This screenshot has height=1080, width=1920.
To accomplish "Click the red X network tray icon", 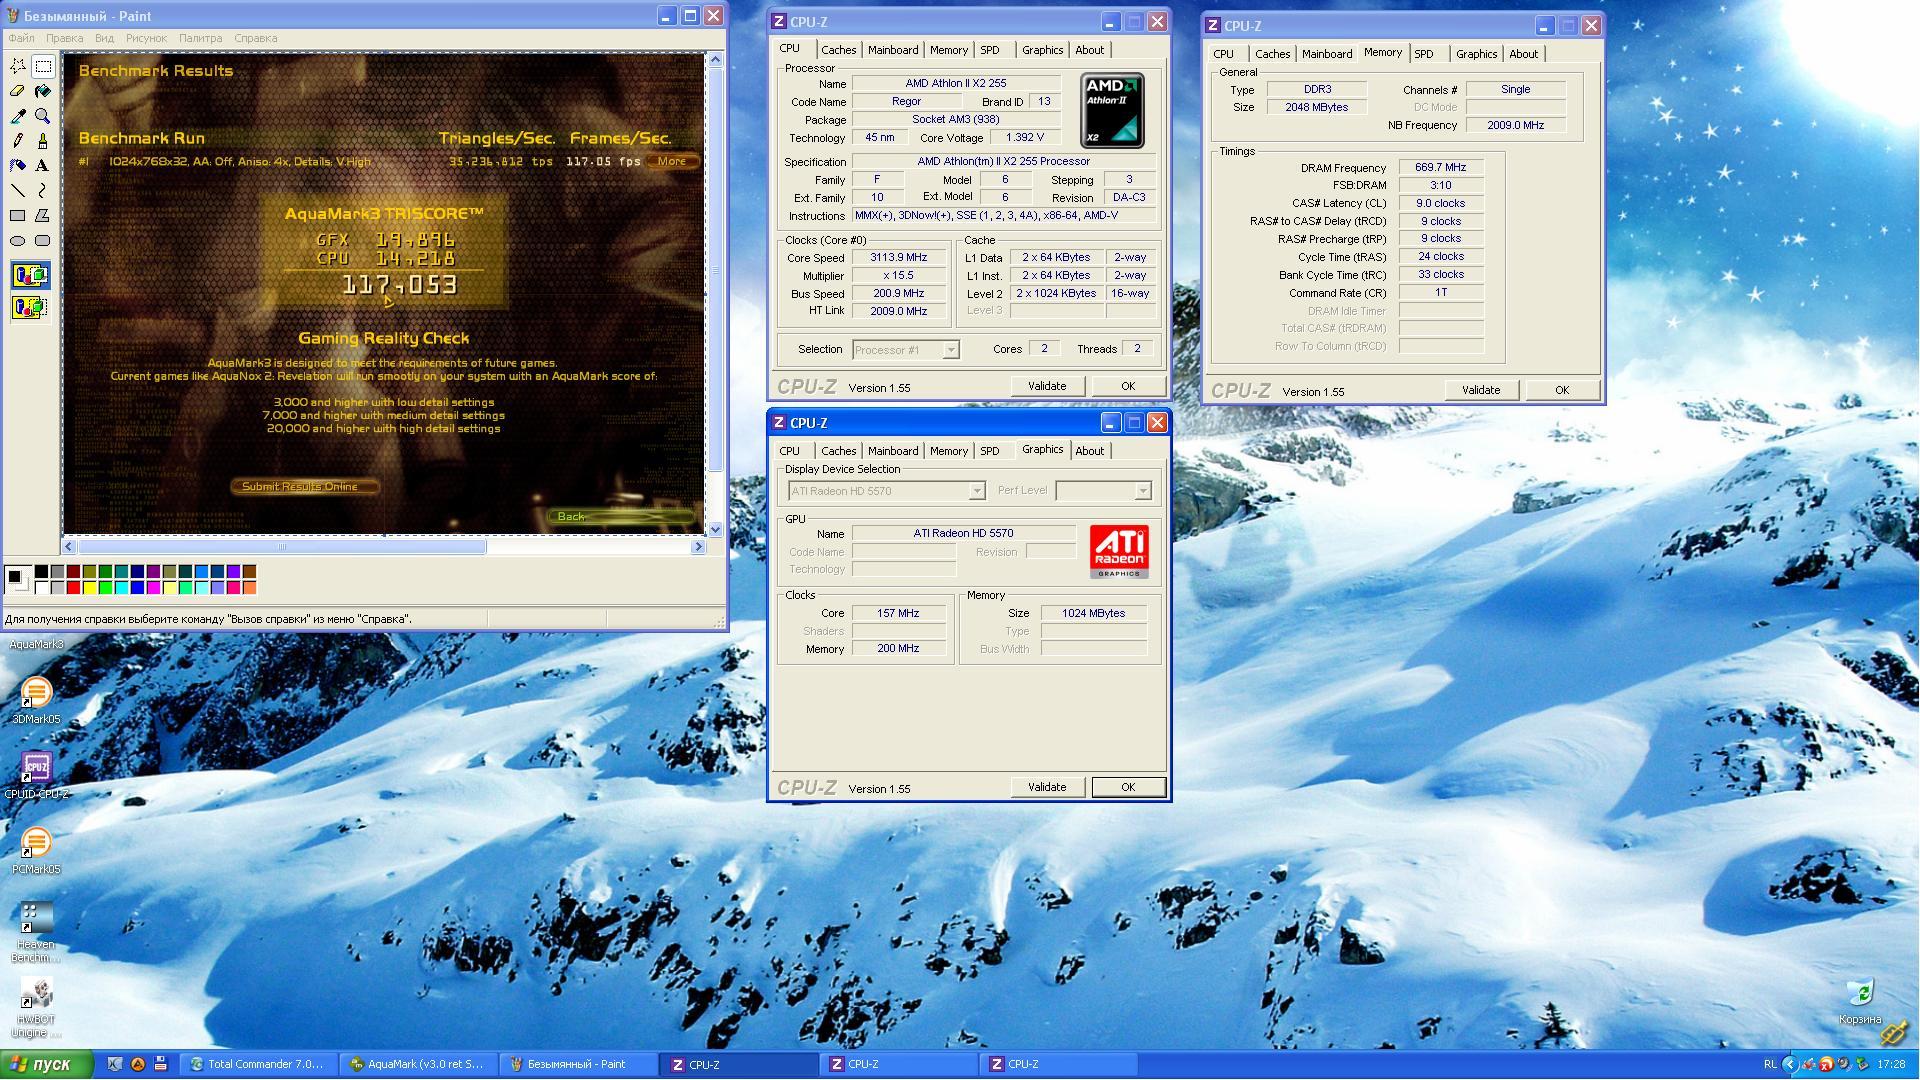I will pyautogui.click(x=1826, y=1064).
